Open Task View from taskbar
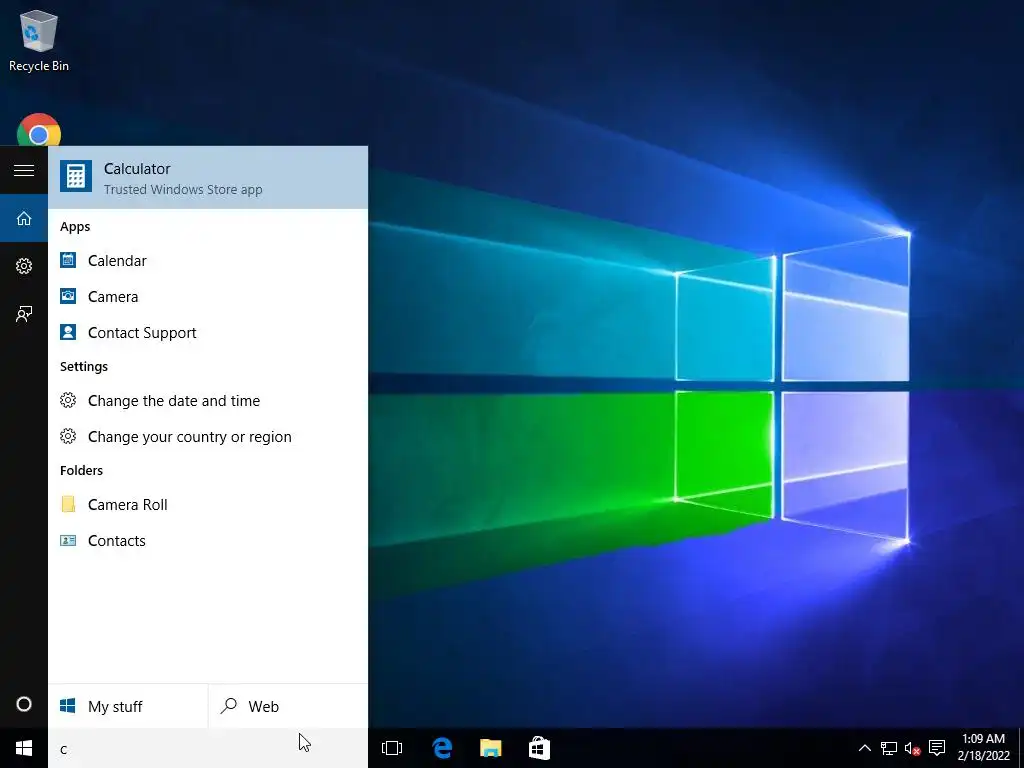Viewport: 1024px width, 768px height. (392, 748)
